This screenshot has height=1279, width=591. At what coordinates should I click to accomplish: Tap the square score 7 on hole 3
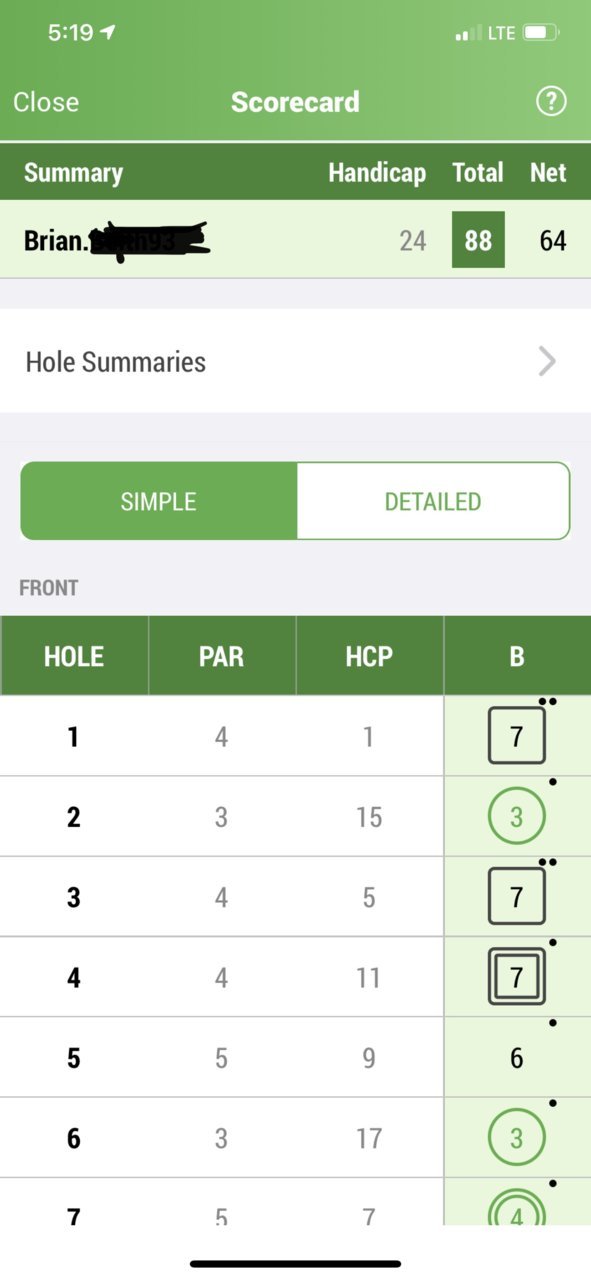coord(516,896)
